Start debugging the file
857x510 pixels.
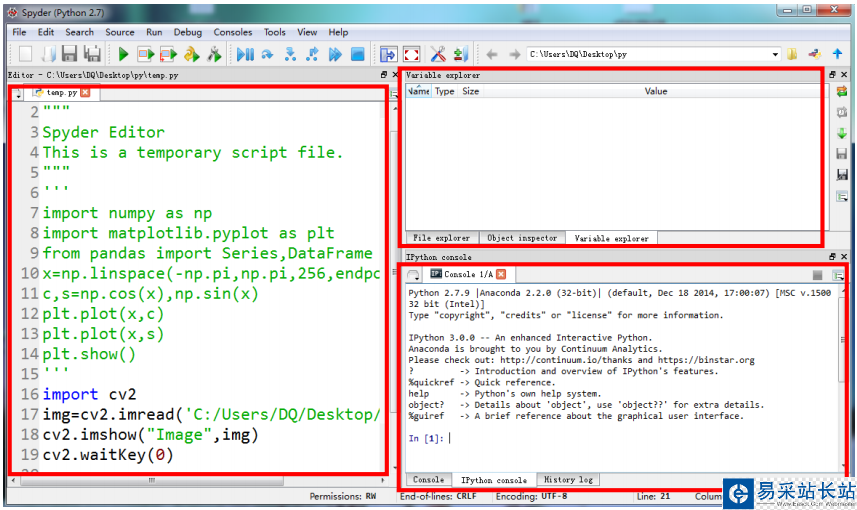245,54
